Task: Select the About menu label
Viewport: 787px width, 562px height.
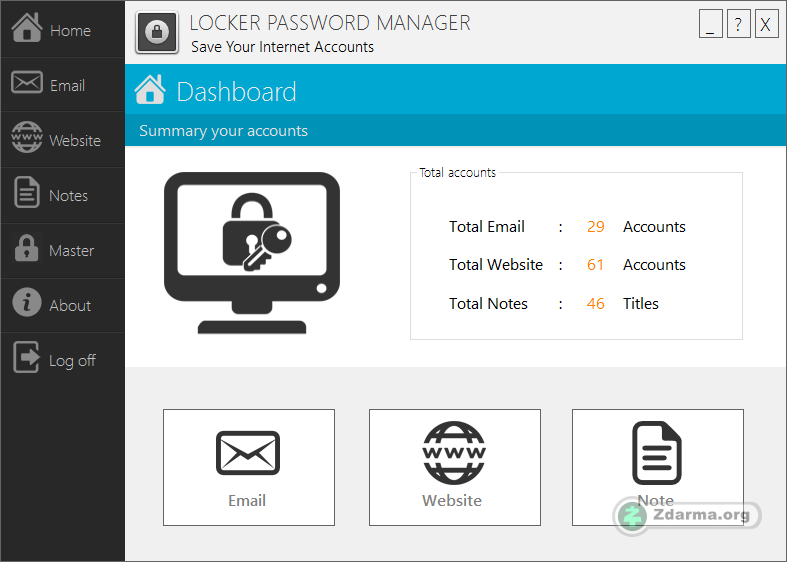Action: click(x=70, y=306)
